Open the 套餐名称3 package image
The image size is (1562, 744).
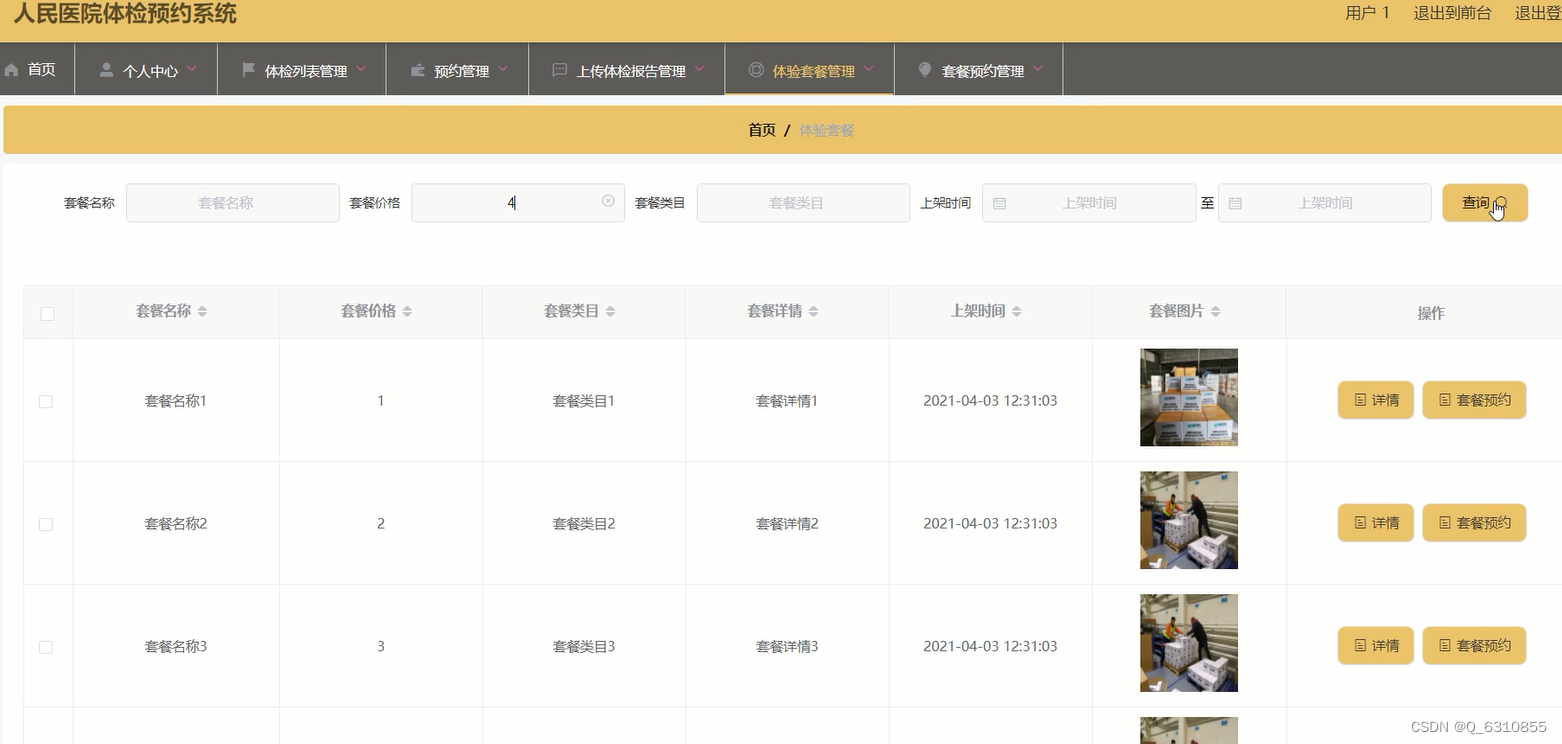1189,643
